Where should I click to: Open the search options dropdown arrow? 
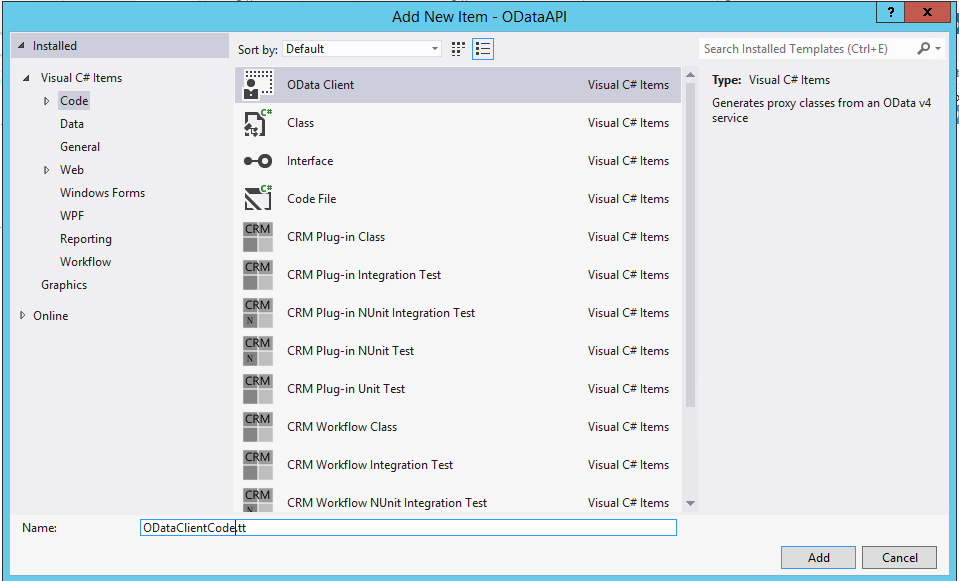[938, 48]
